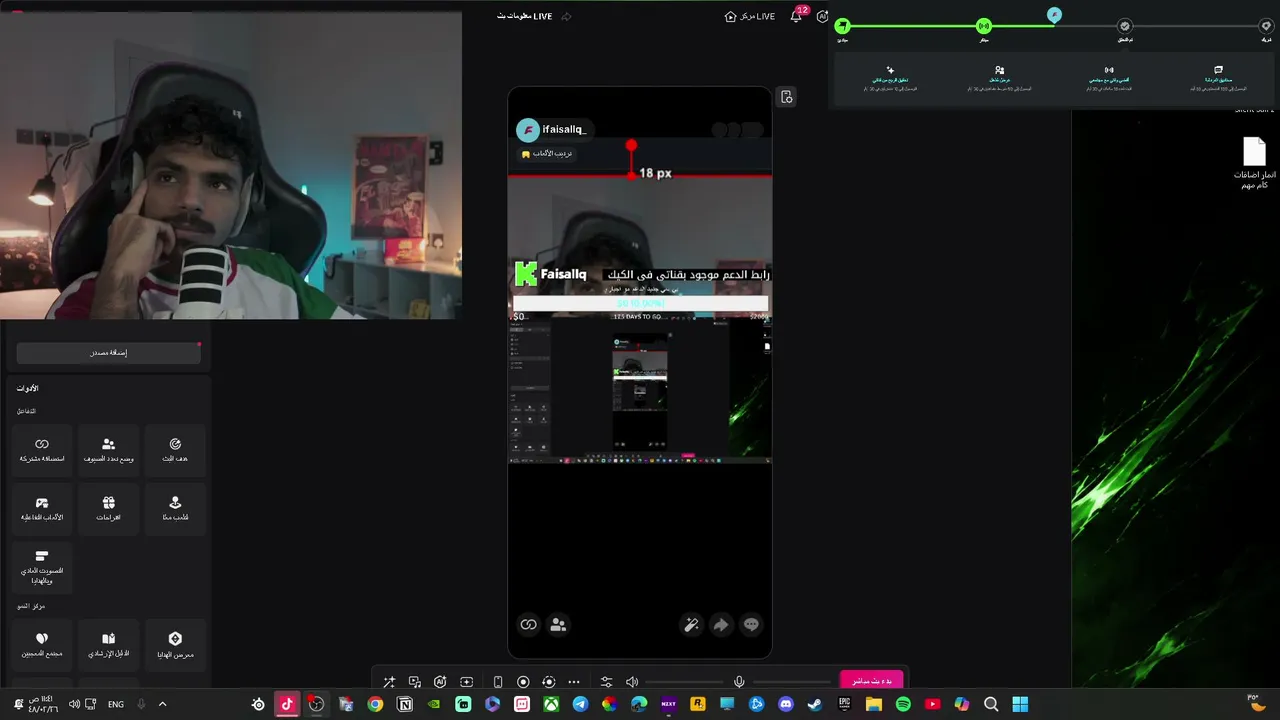Open the interactive games controller tile
The width and height of the screenshot is (1280, 720).
point(42,509)
